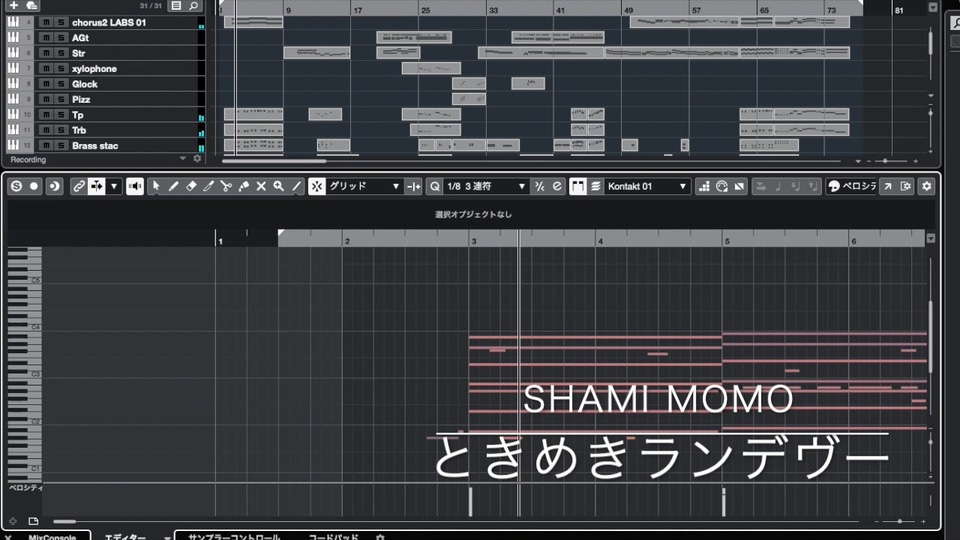Open the エディター tab dropdown arrow
Viewport: 960px width, 540px height.
click(x=167, y=537)
